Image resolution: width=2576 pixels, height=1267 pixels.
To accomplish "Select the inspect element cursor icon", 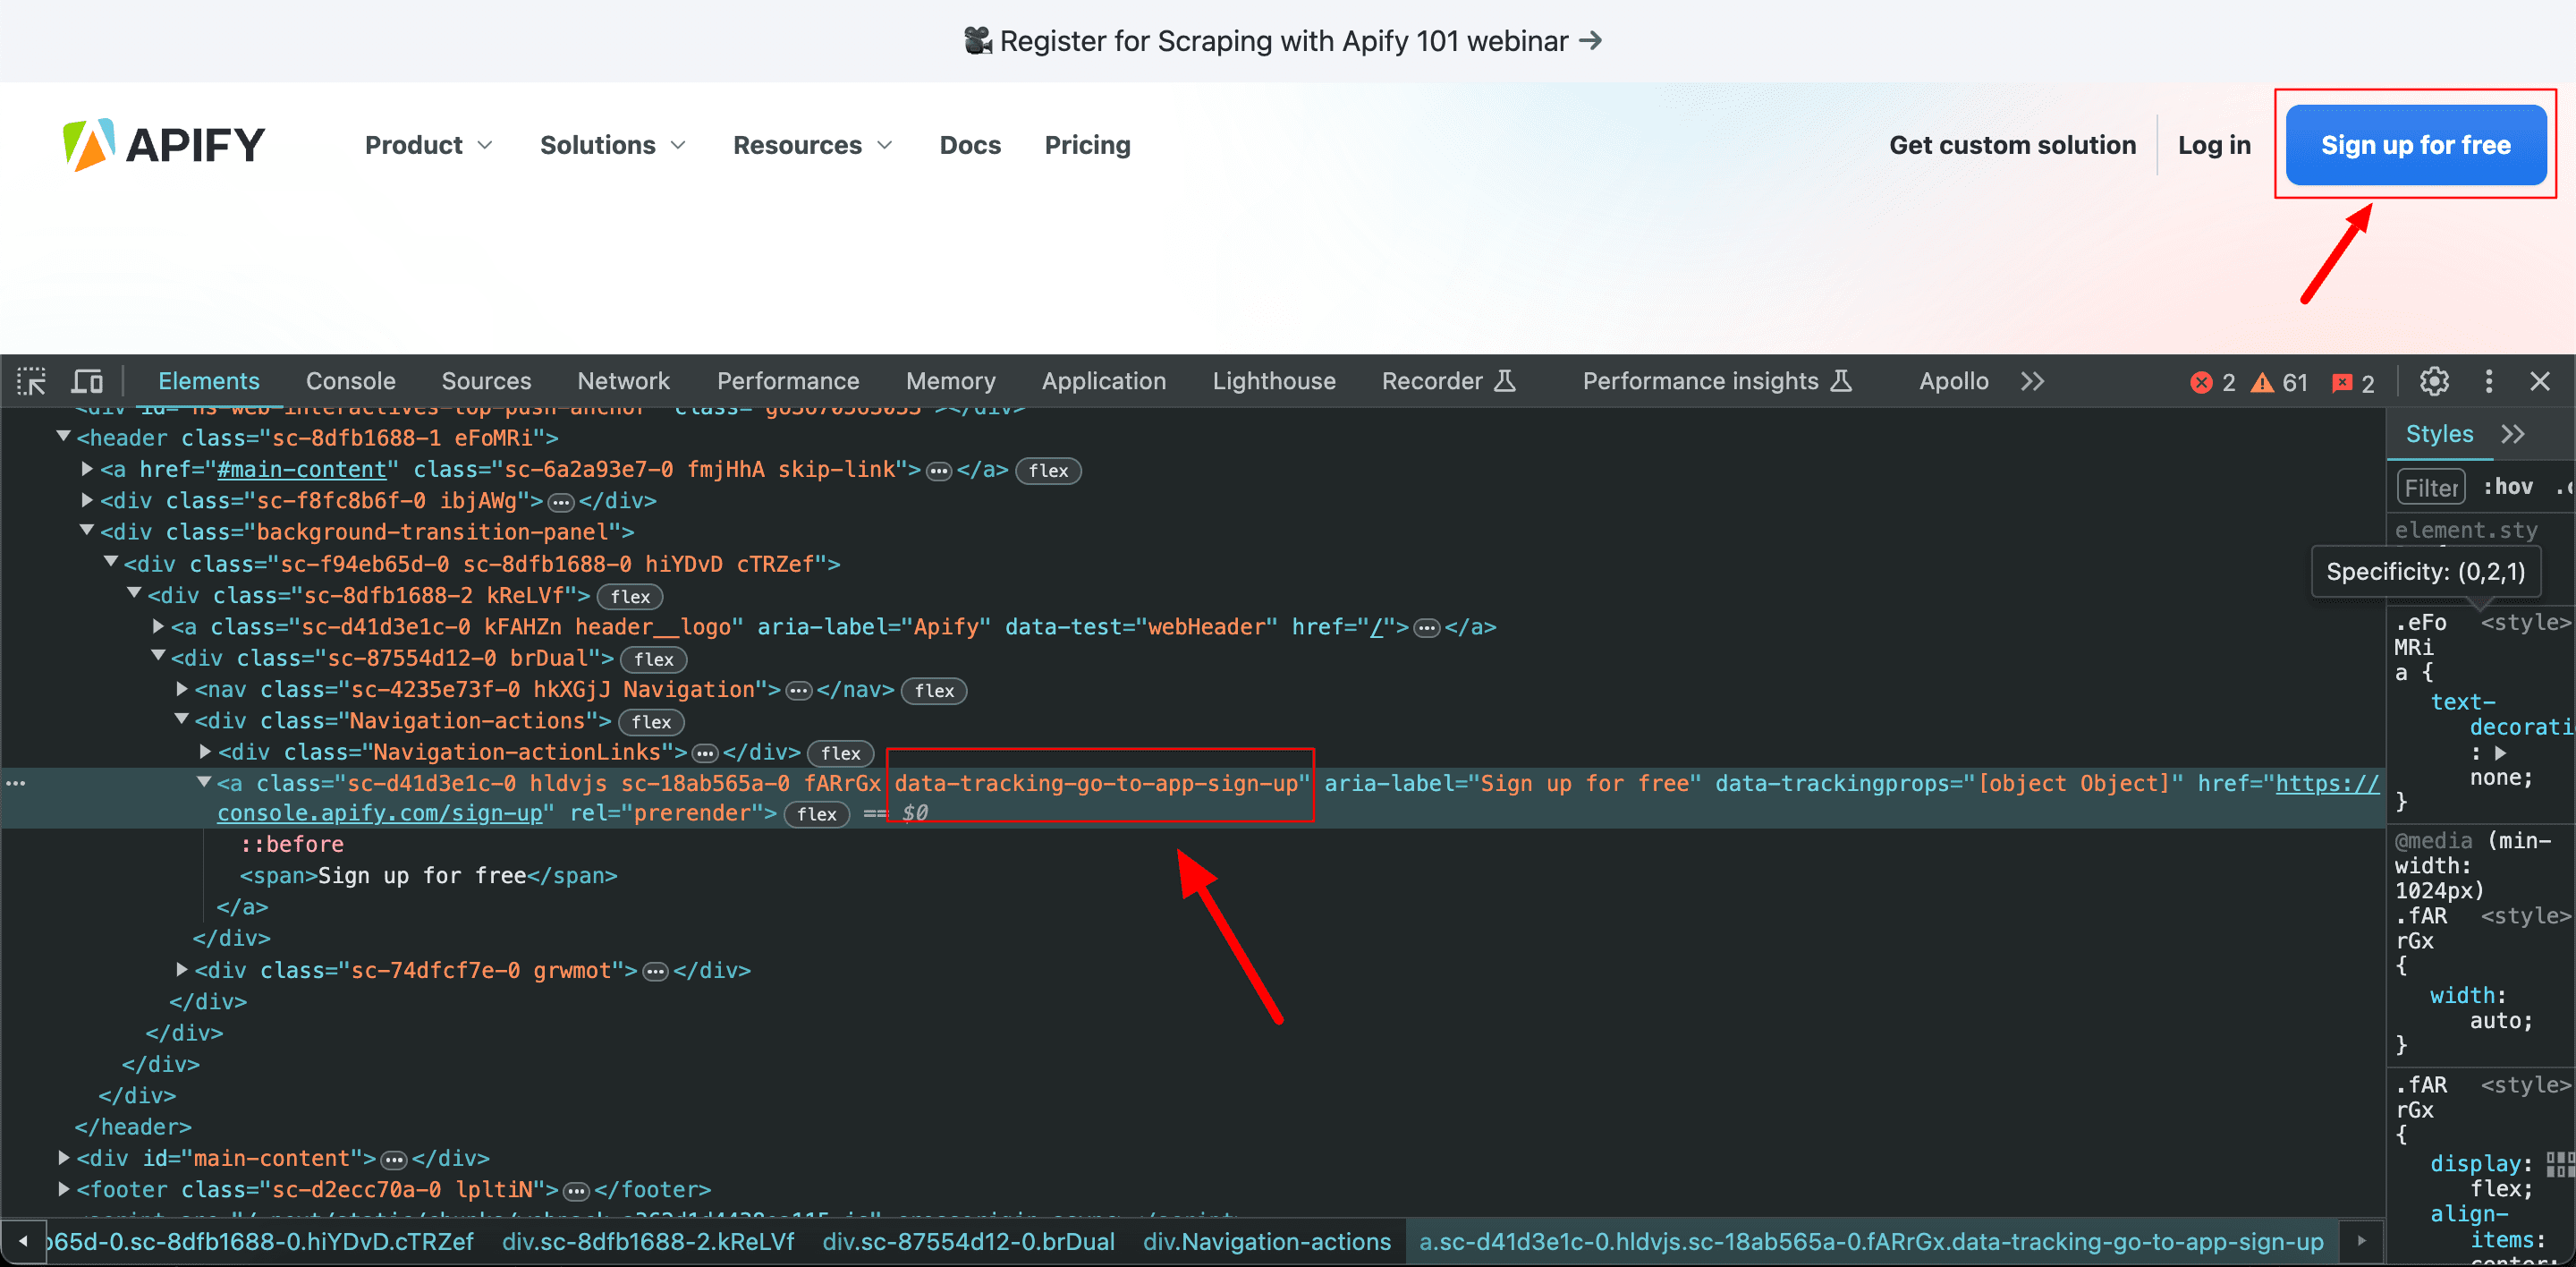I will [x=31, y=381].
